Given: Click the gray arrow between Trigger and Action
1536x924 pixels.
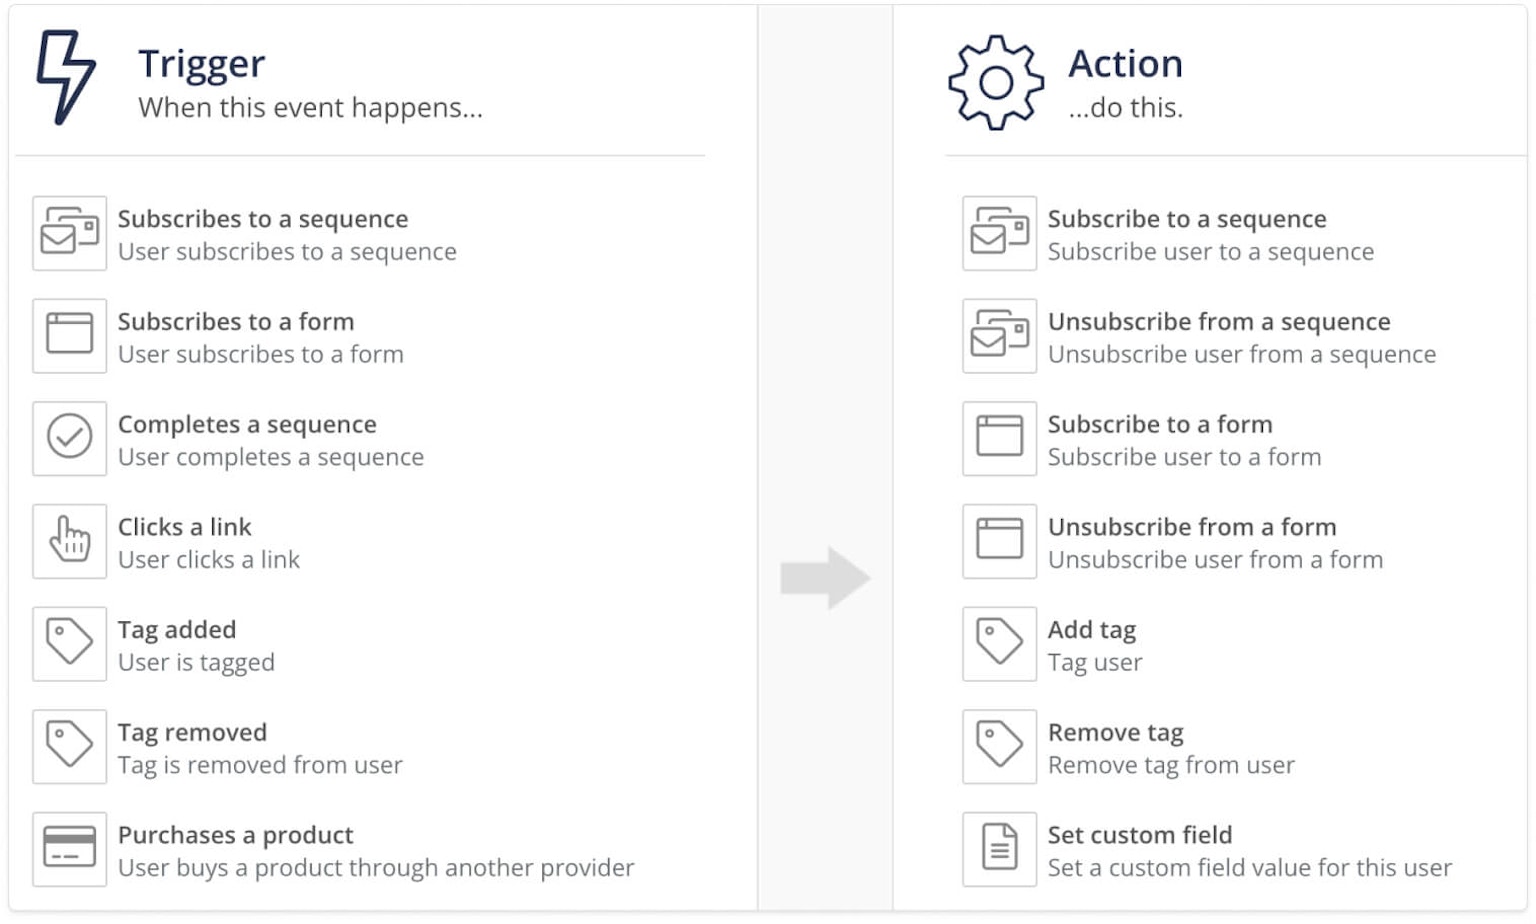Looking at the screenshot, I should point(828,577).
